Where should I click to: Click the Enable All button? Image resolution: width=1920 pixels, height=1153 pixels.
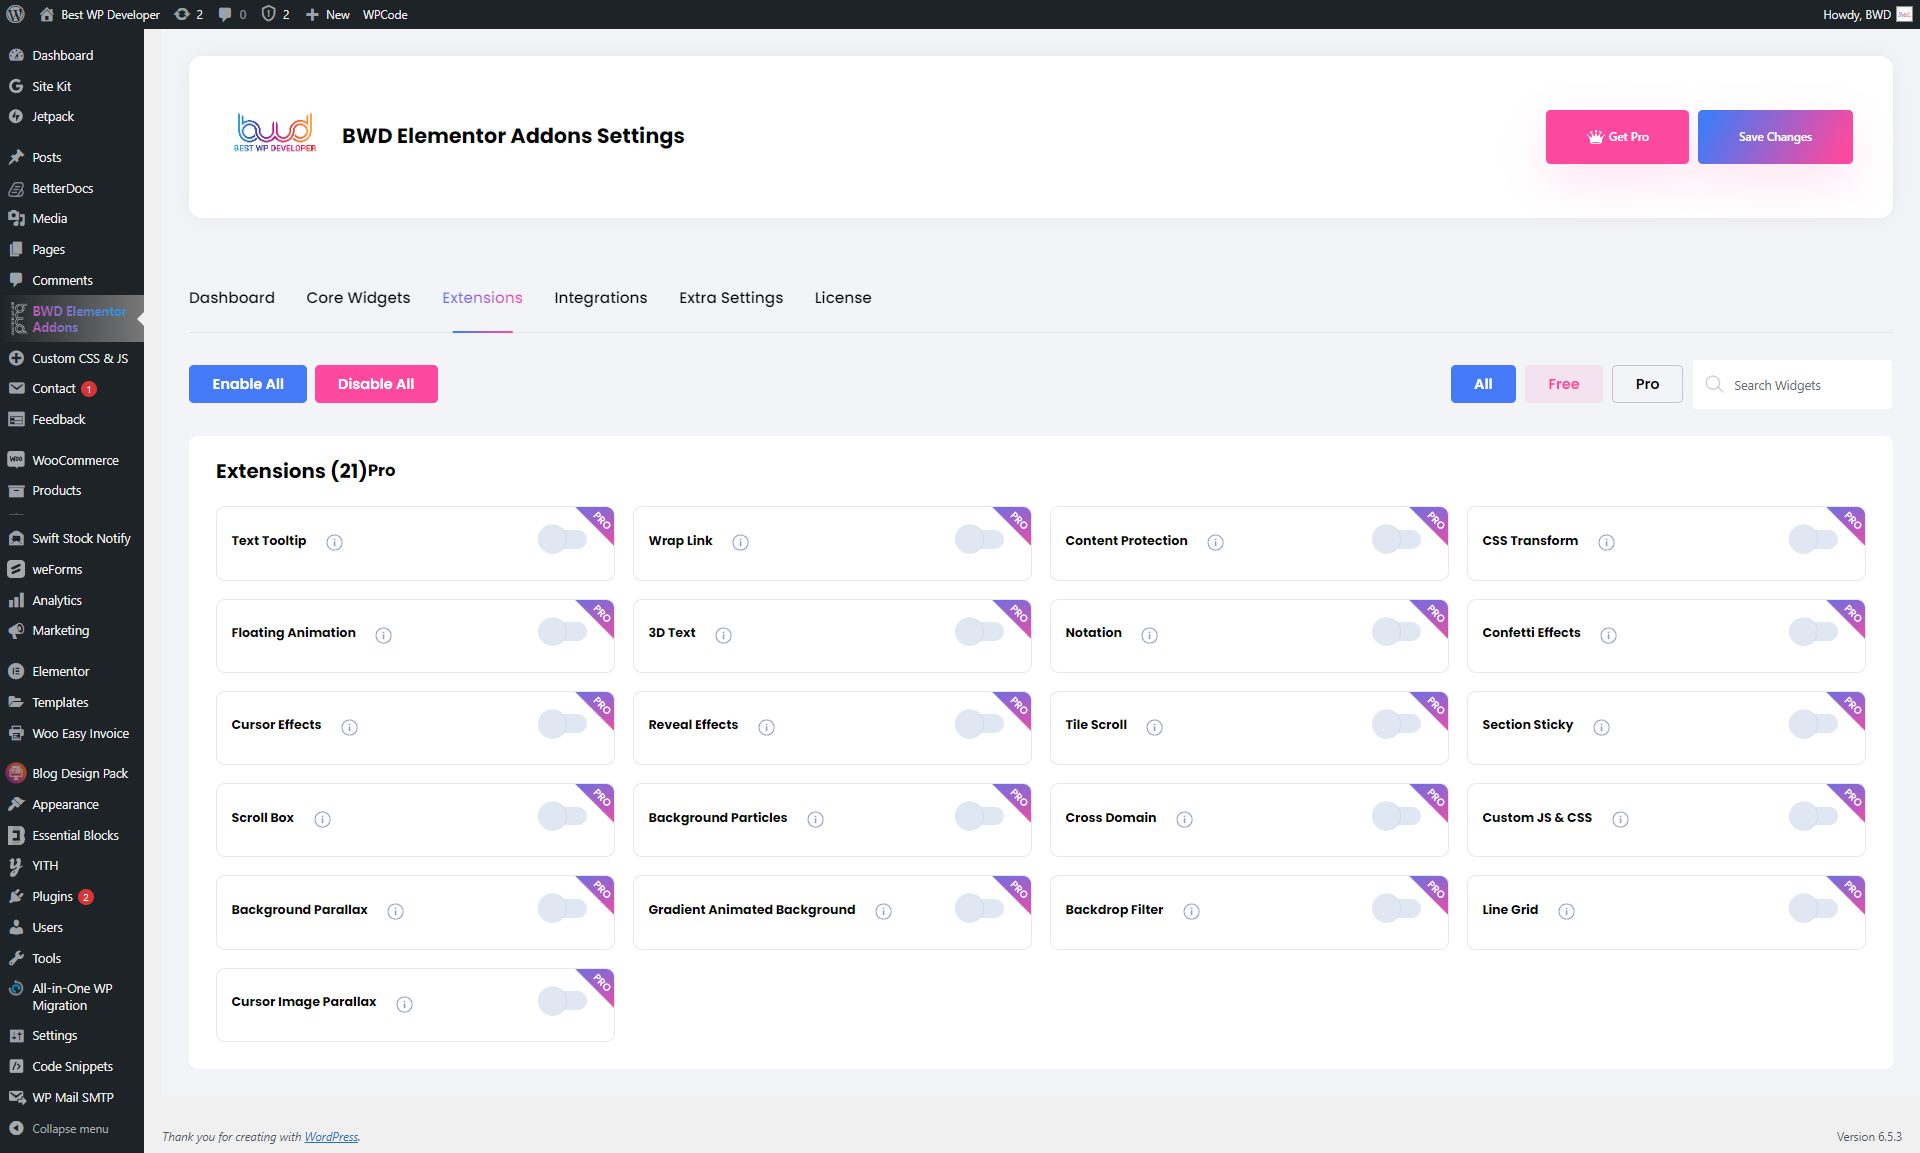click(248, 384)
